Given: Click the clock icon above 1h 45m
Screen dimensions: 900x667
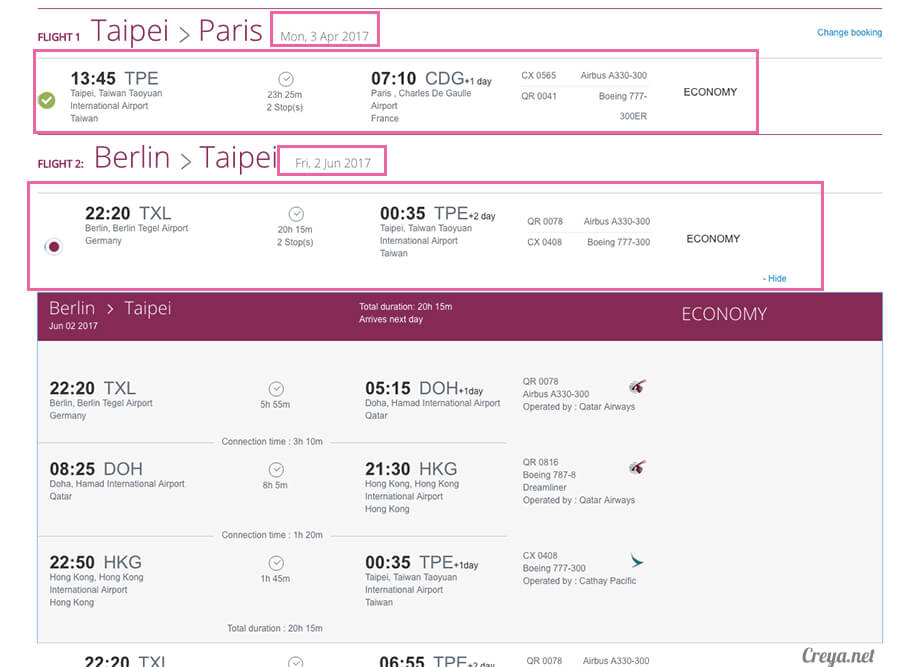Looking at the screenshot, I should [x=276, y=563].
